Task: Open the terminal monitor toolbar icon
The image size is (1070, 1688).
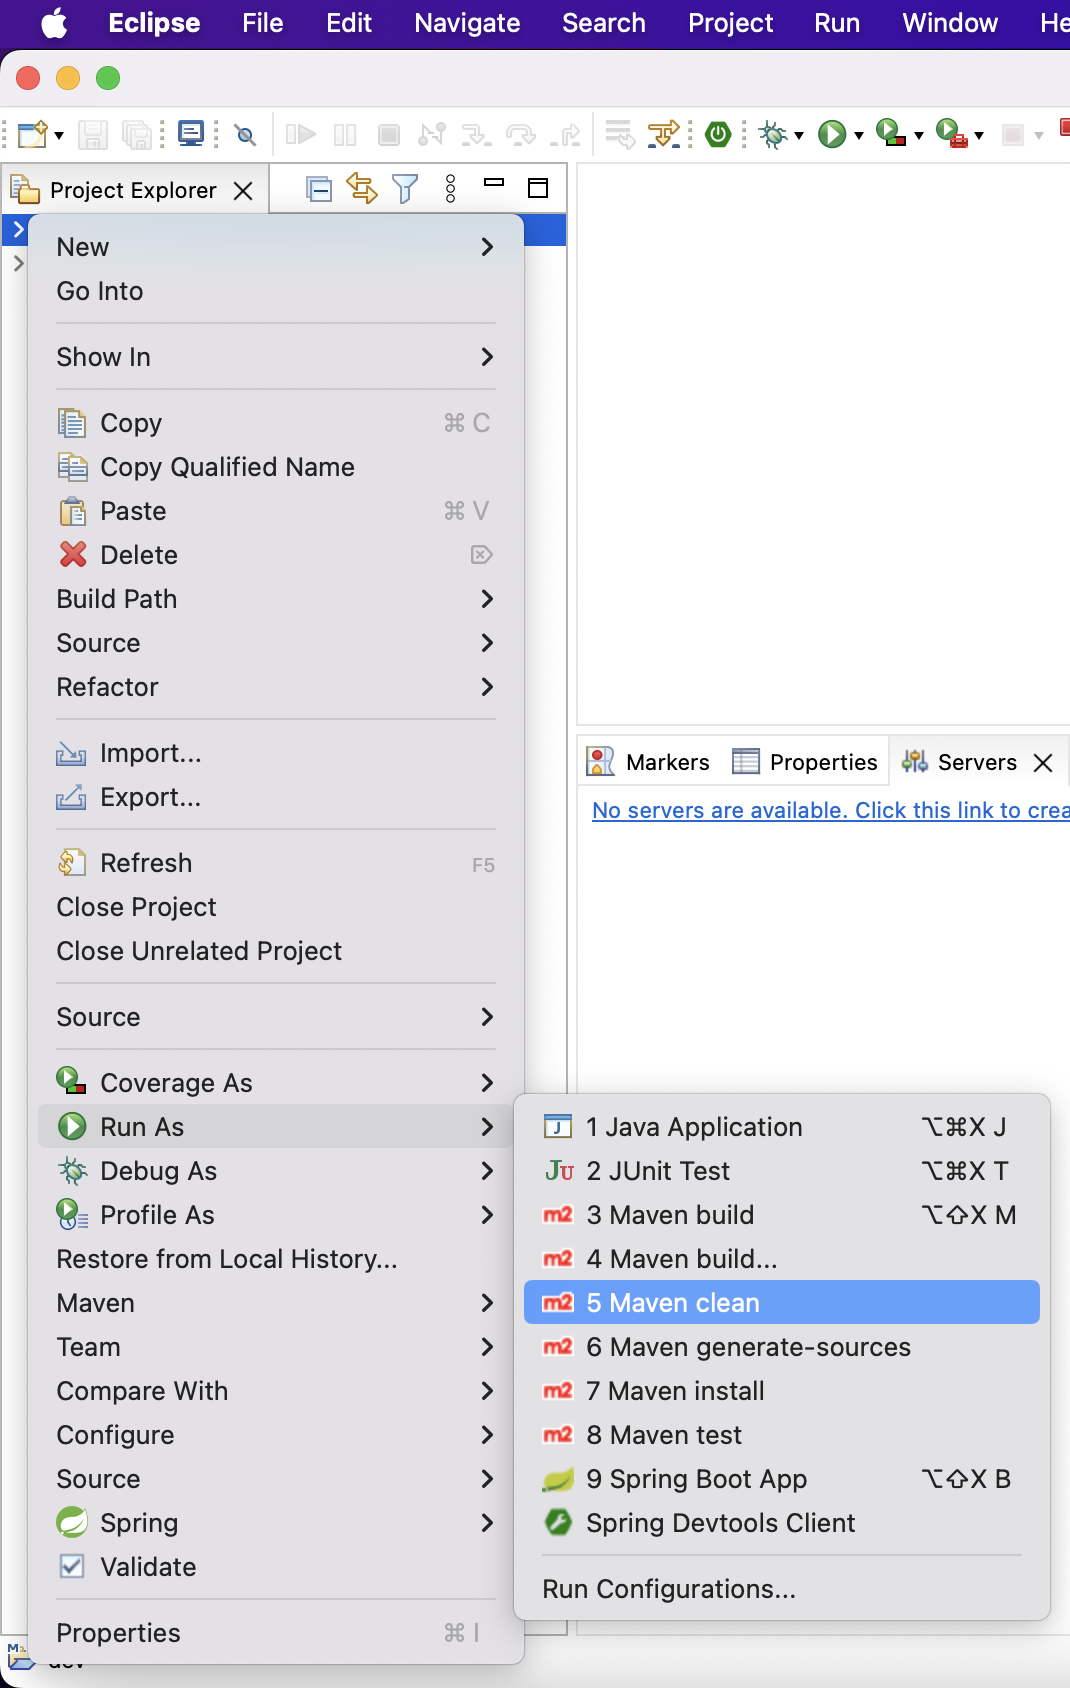Action: (x=190, y=133)
